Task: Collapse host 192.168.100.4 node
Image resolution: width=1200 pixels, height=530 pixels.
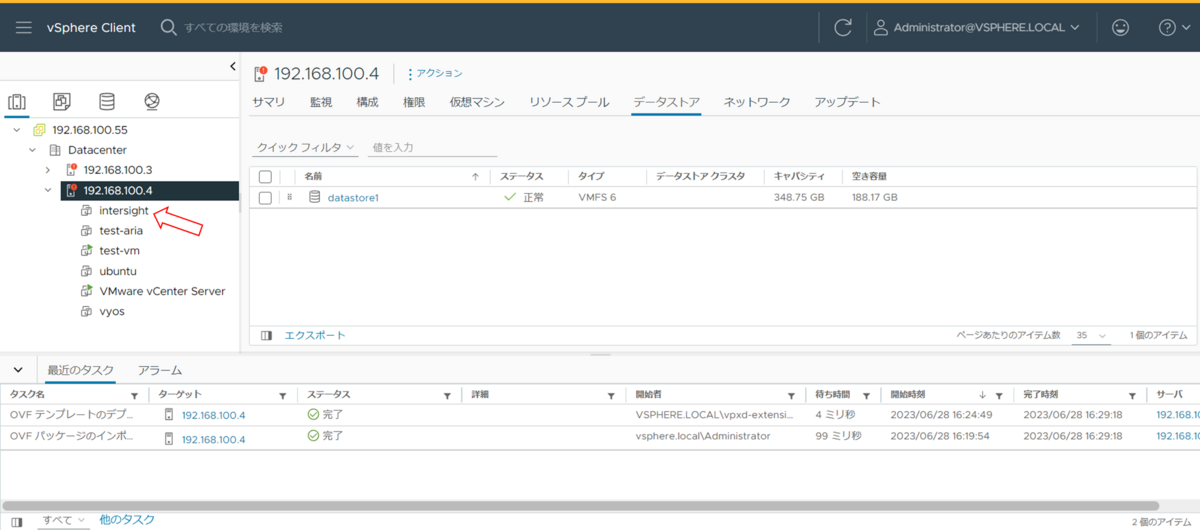Action: point(47,190)
